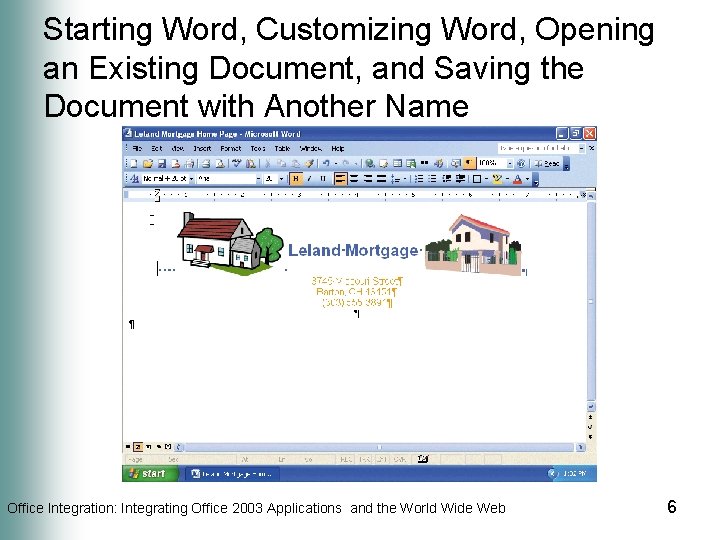Toggle Center alignment button

[x=354, y=179]
